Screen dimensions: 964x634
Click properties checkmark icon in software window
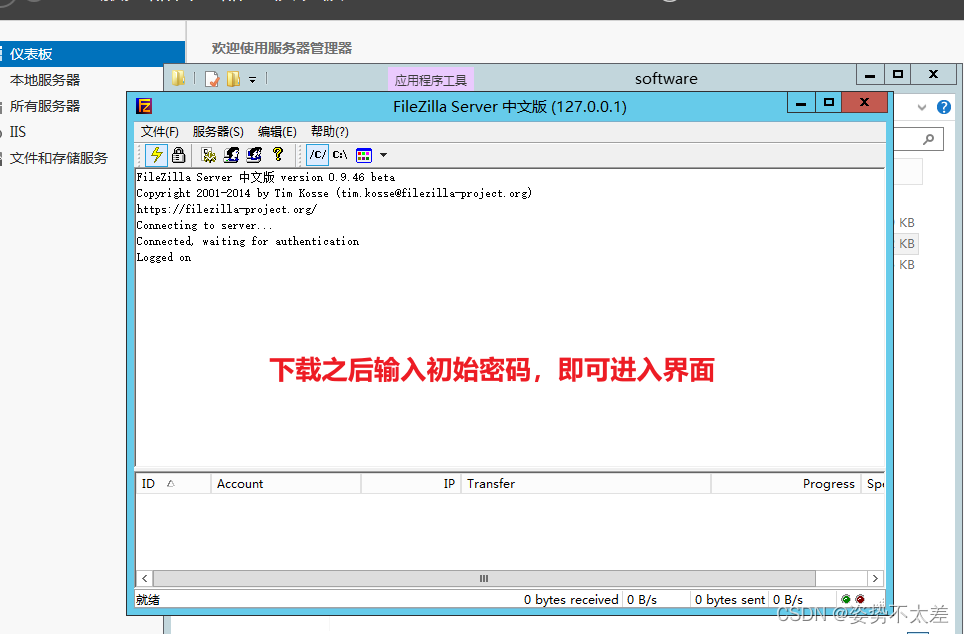point(212,79)
